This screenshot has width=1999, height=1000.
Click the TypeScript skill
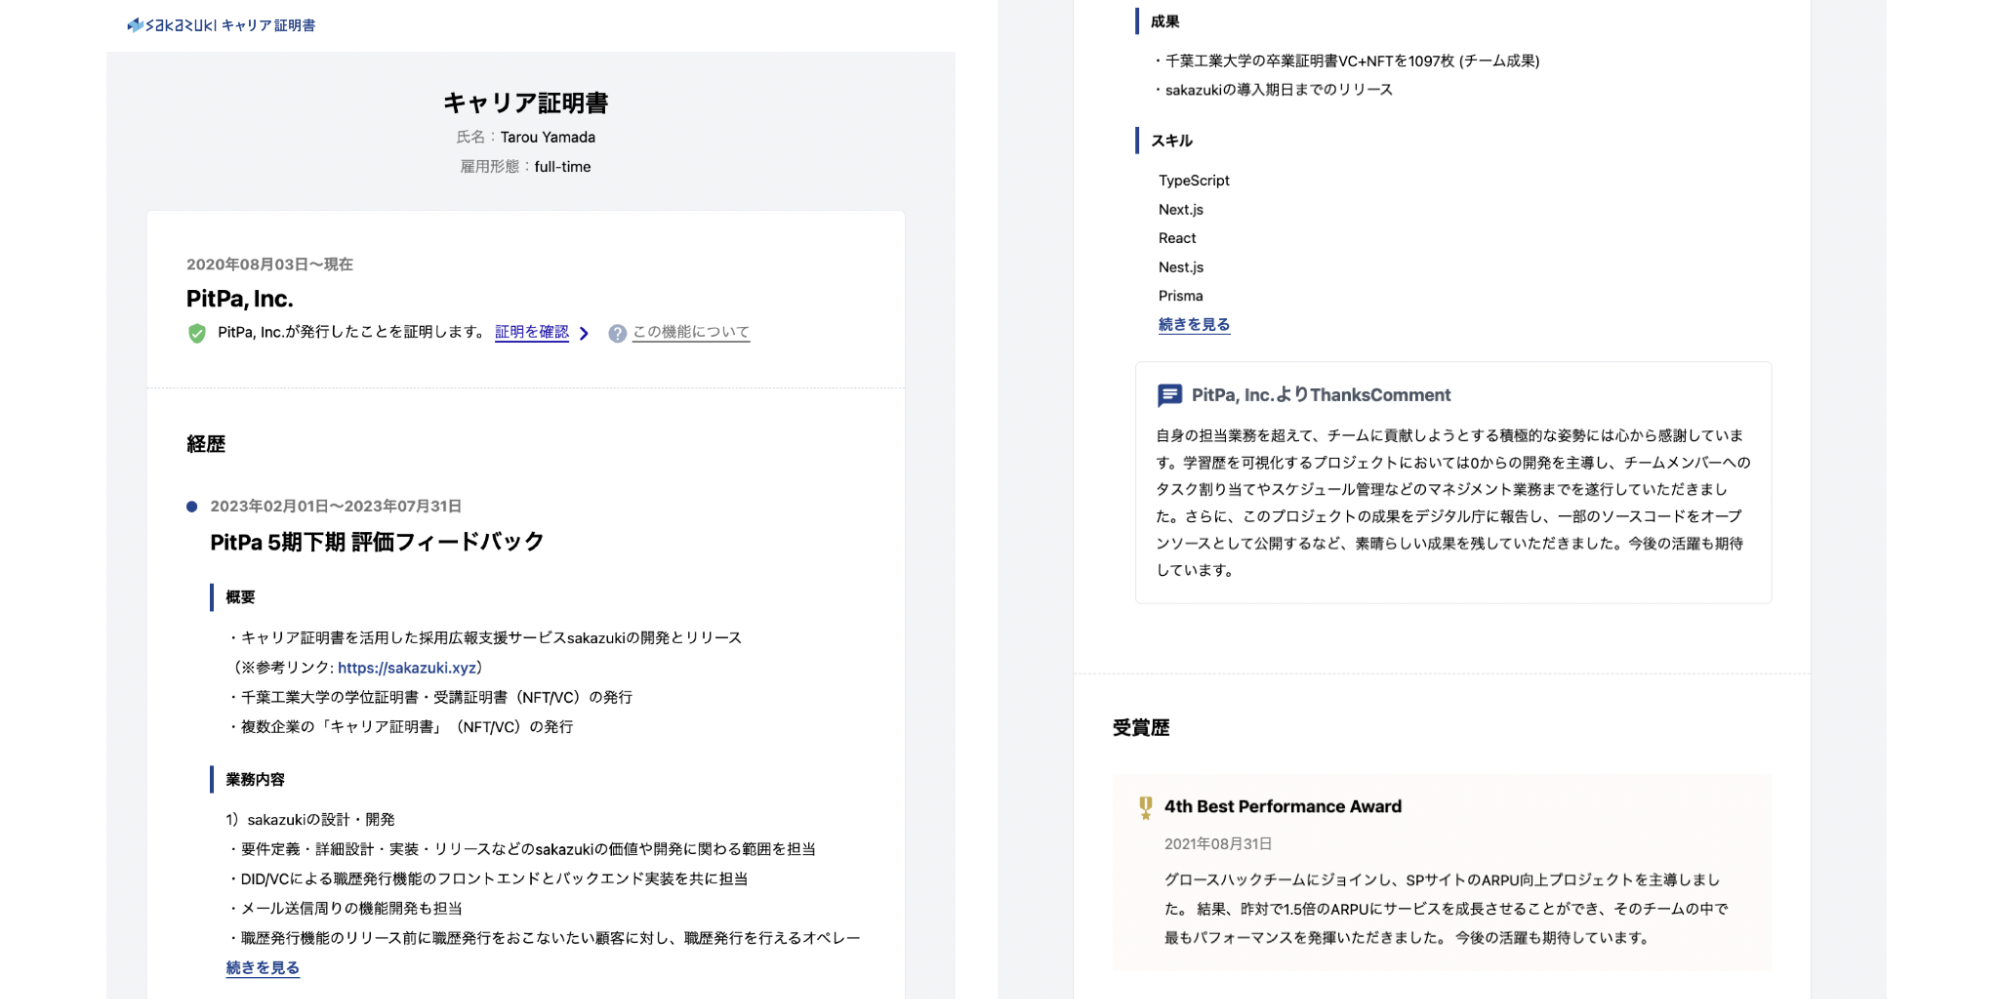click(1194, 181)
